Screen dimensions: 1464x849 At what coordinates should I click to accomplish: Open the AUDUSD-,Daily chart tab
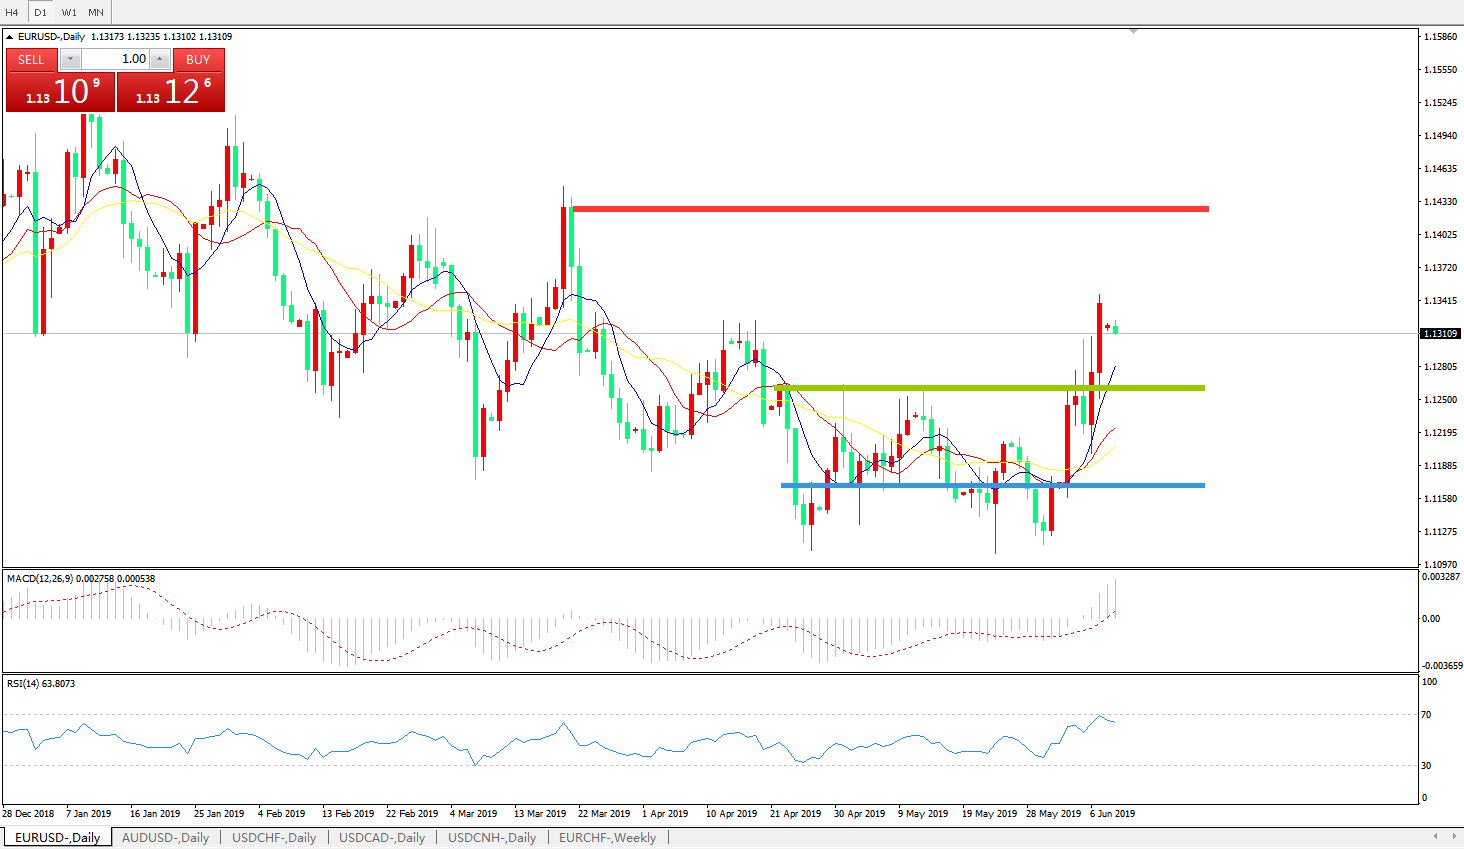[x=165, y=838]
